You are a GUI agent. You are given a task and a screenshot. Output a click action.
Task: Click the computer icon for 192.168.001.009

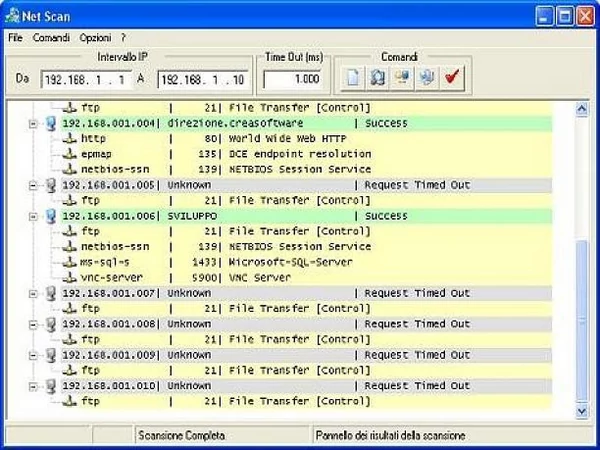tap(51, 355)
